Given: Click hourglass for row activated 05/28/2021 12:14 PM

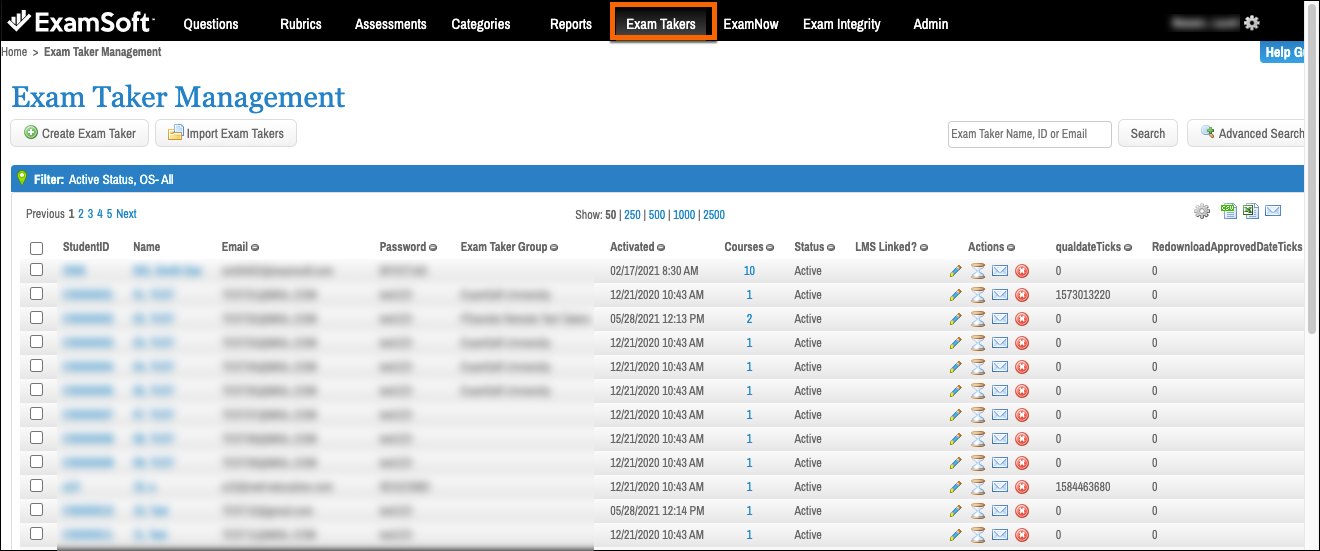Looking at the screenshot, I should coord(978,511).
